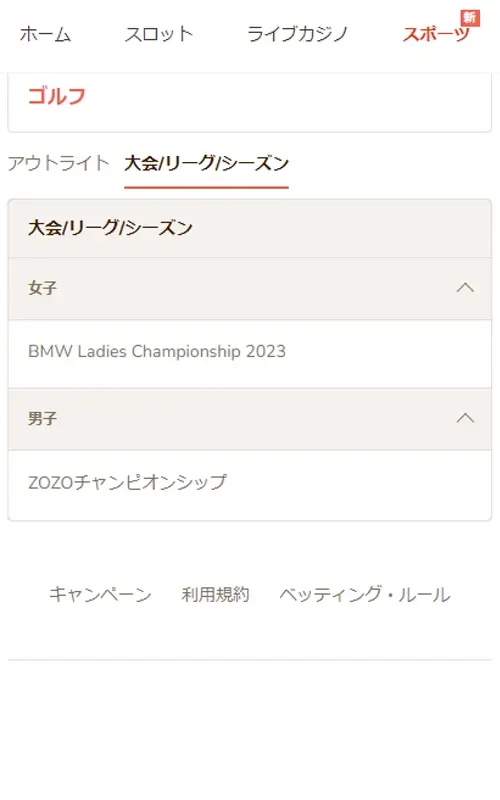
Task: Click the red underline of active tab
Action: point(207,187)
